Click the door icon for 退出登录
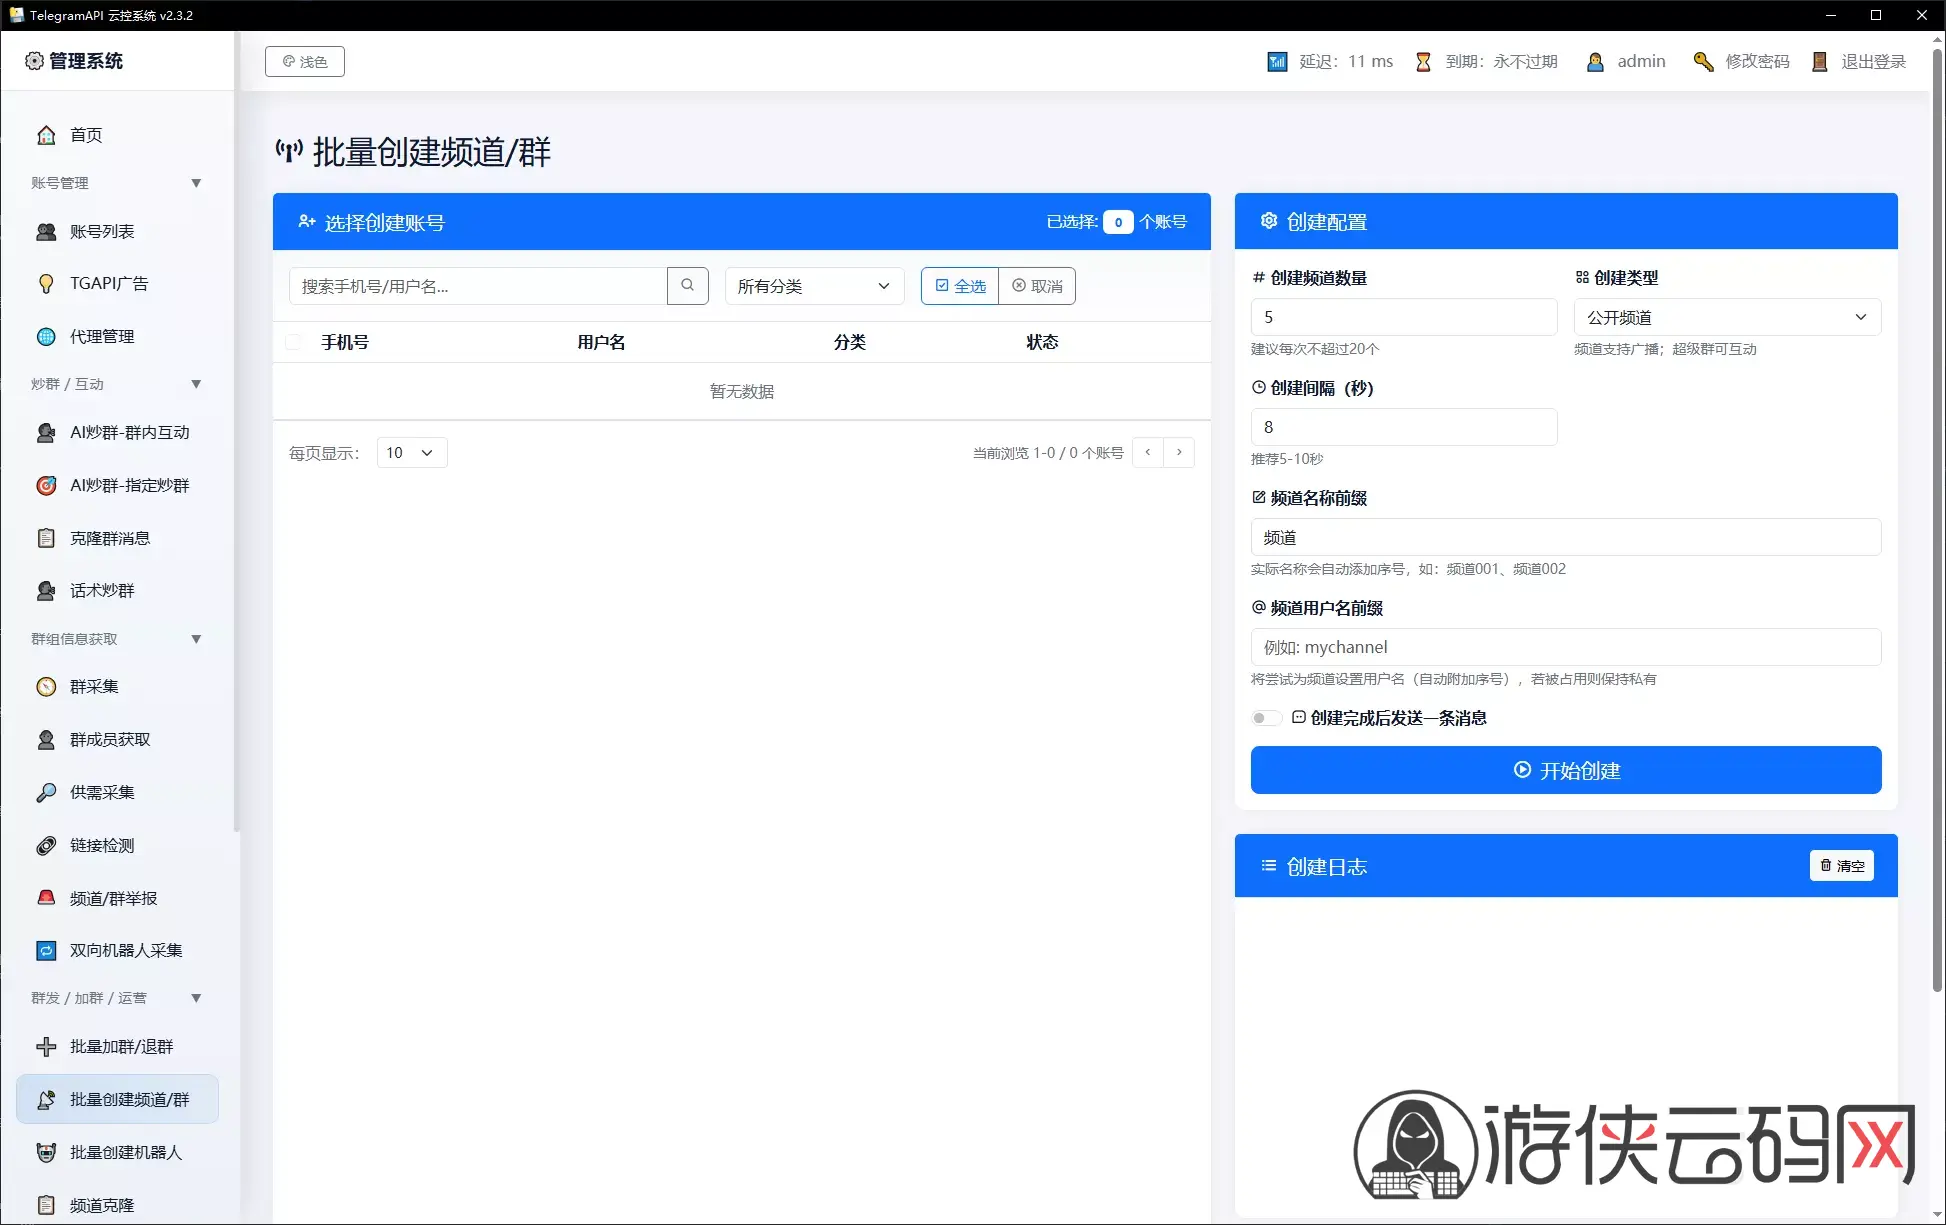This screenshot has width=1946, height=1225. [x=1820, y=62]
